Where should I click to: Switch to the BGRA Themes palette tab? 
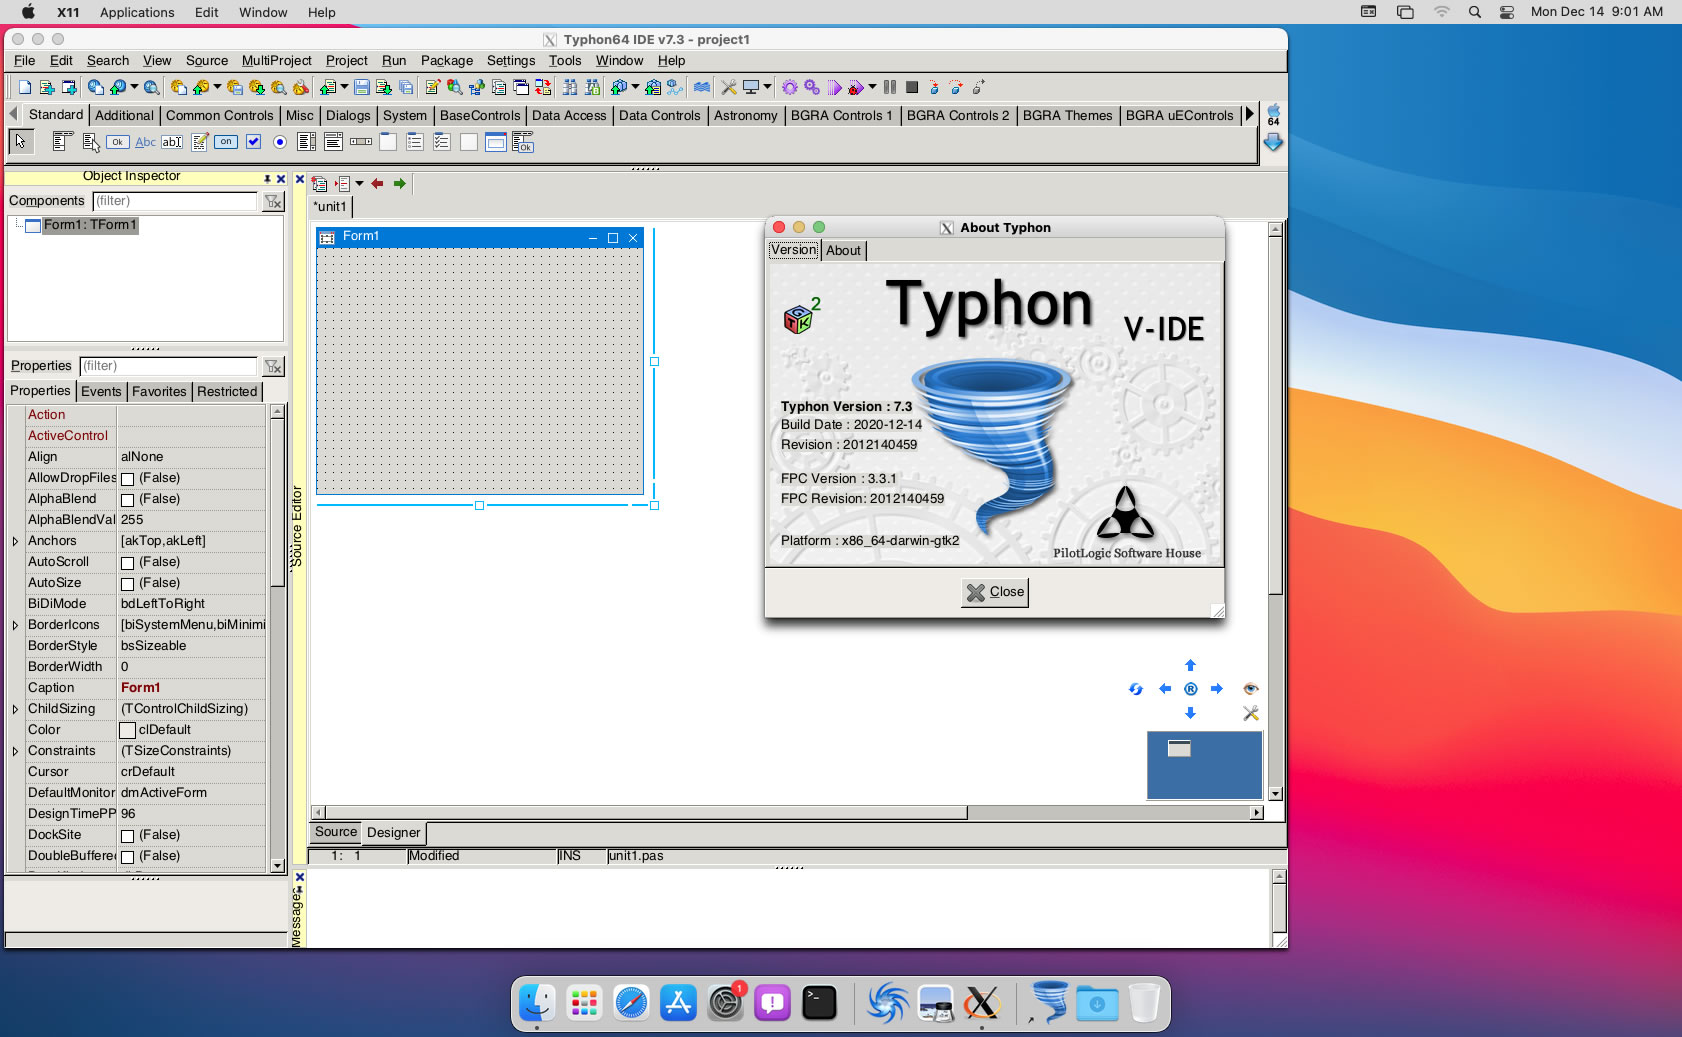(1067, 115)
